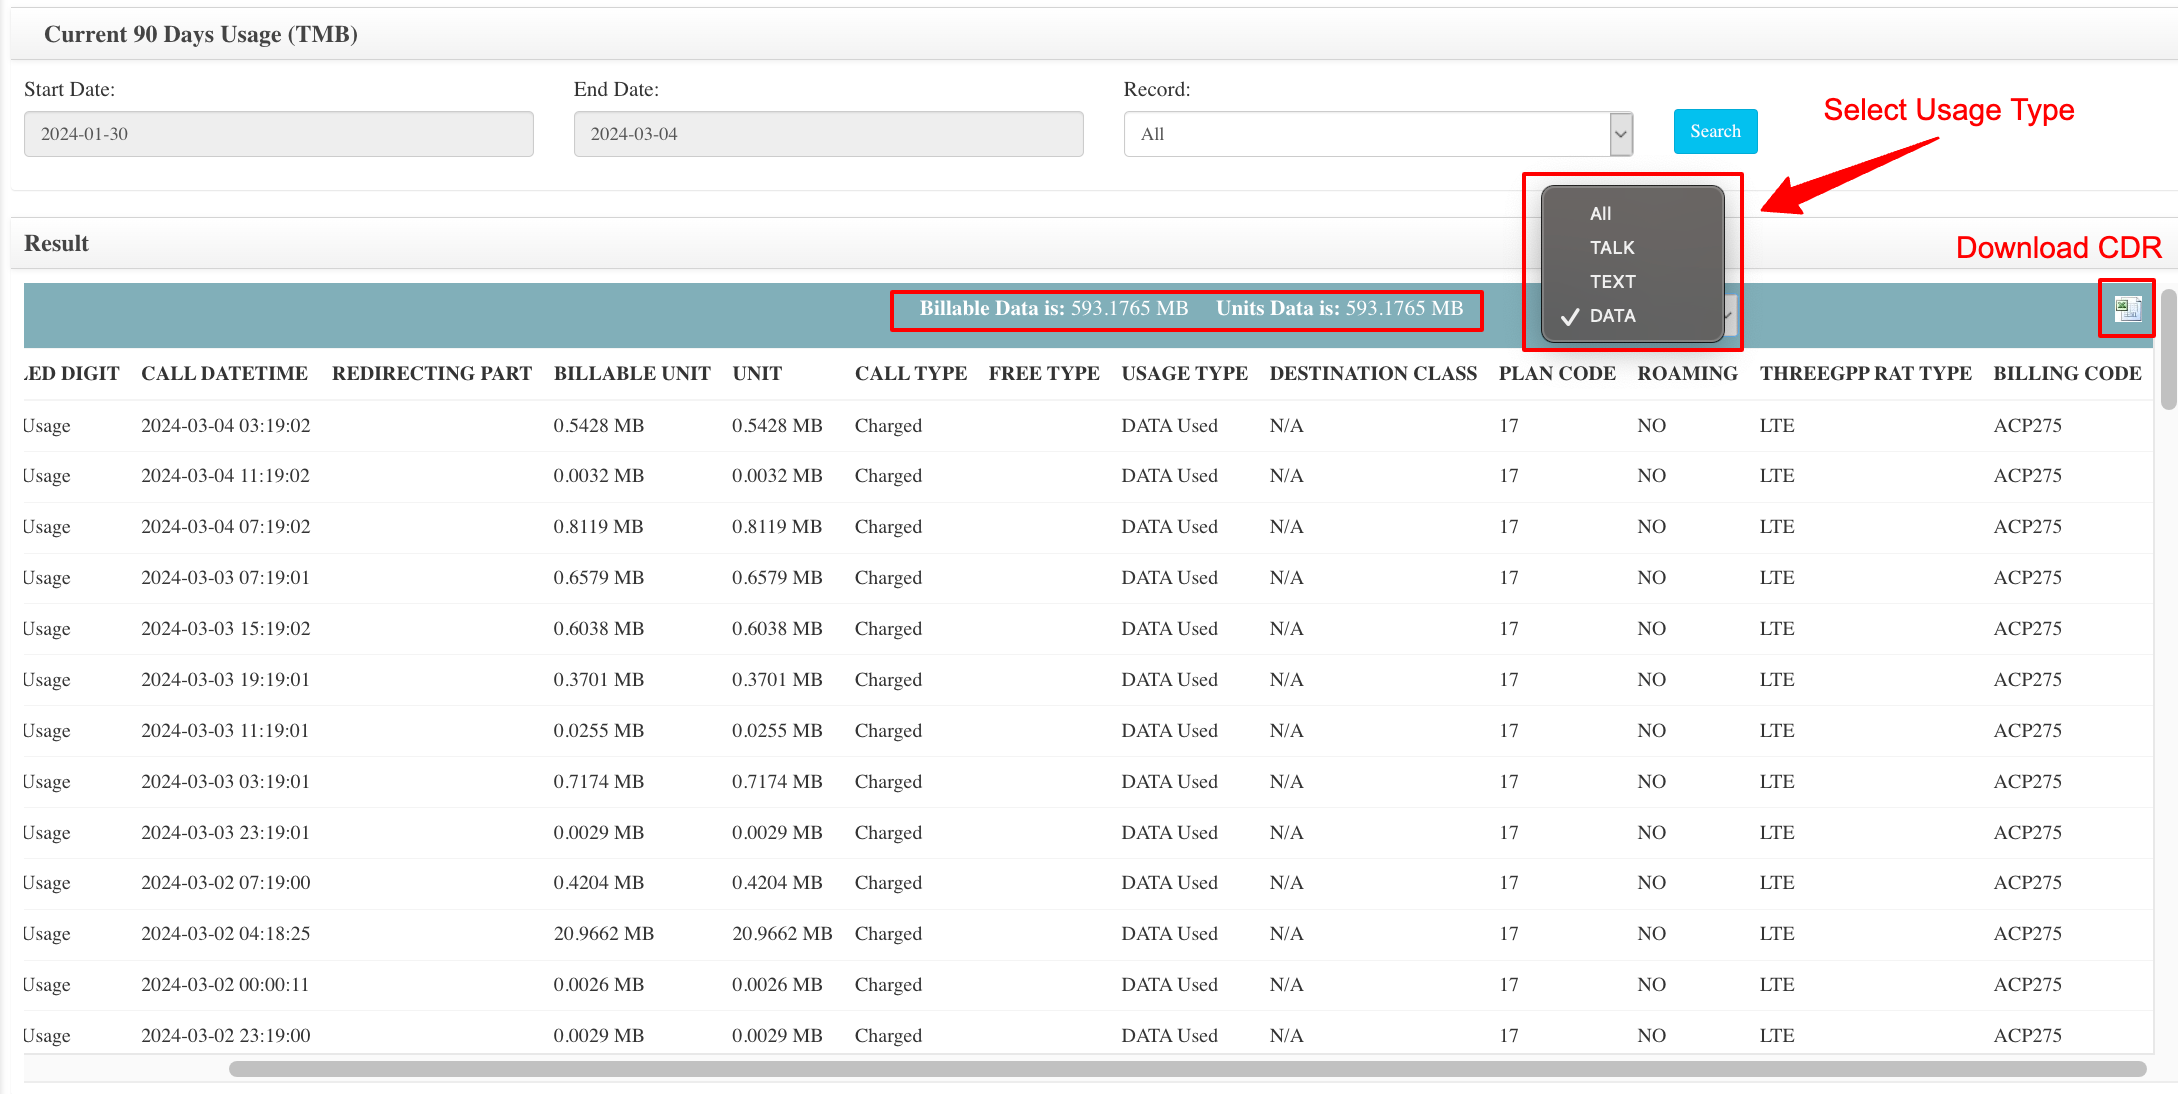
Task: Click the Start Date field 2024-01-30
Action: [x=278, y=134]
